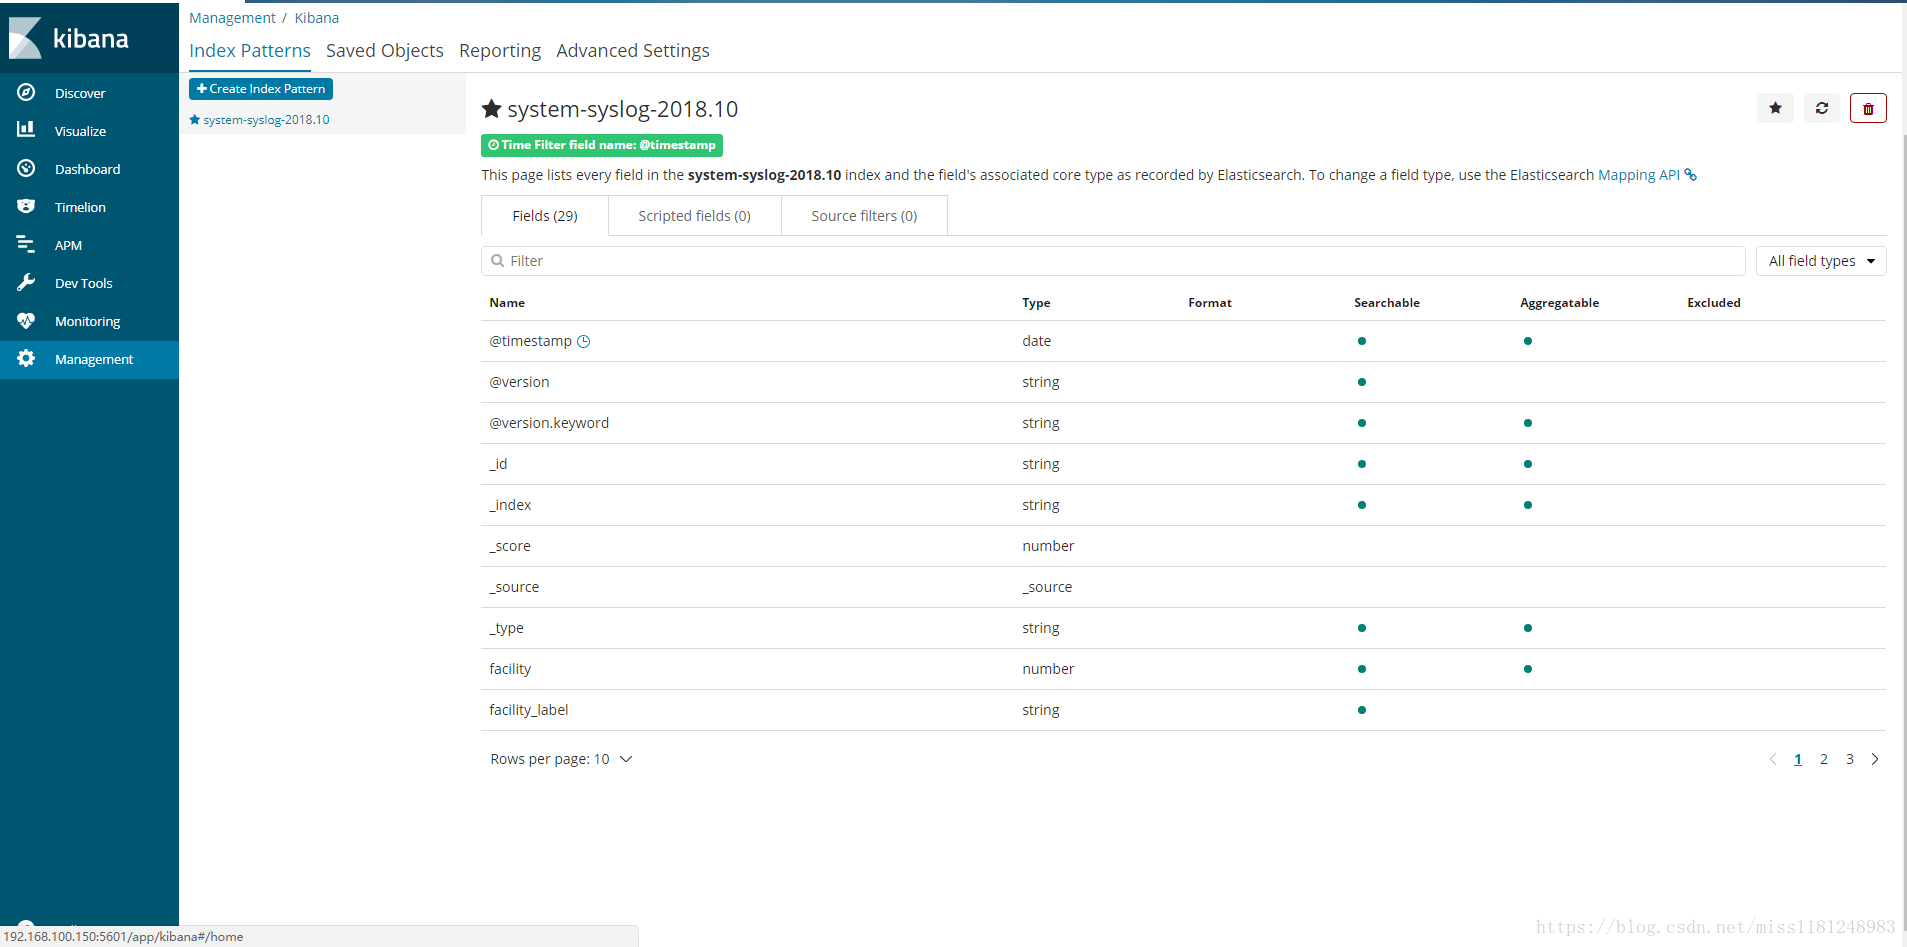Click Dev Tools label in sidebar
The height and width of the screenshot is (947, 1907).
(83, 283)
